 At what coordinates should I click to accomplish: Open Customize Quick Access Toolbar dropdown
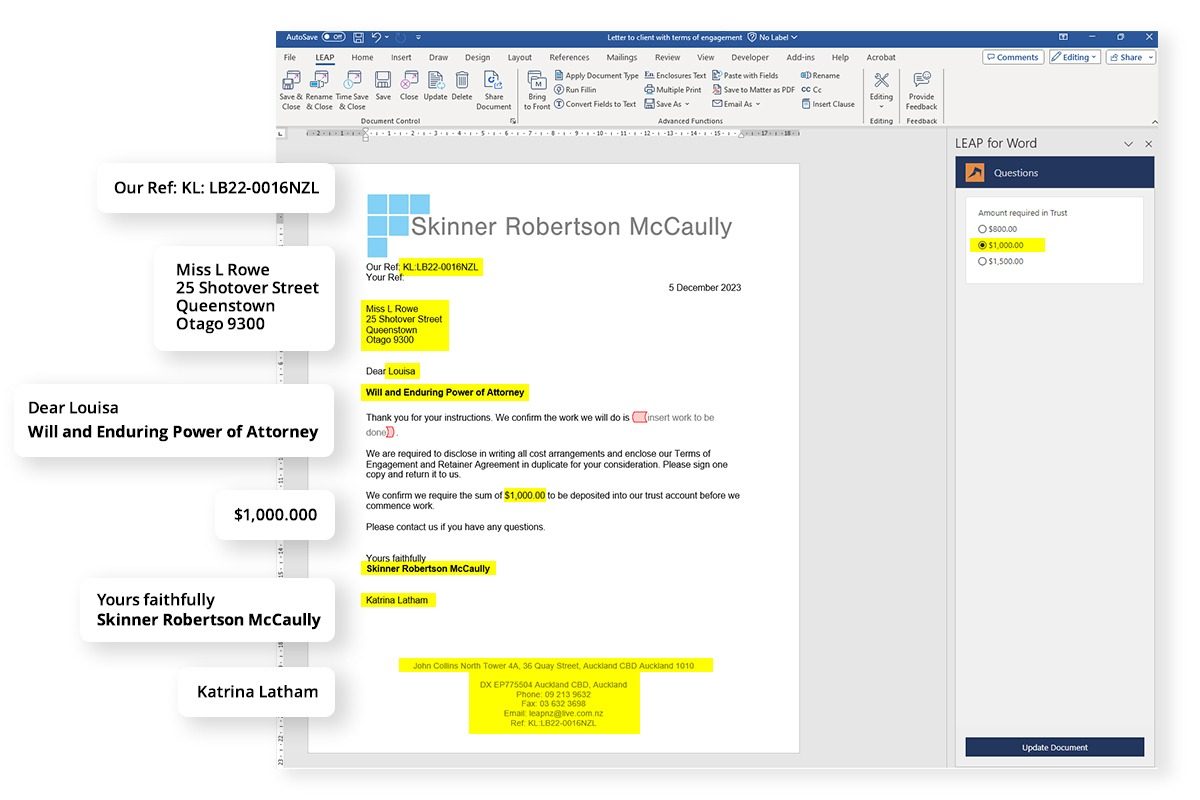418,37
